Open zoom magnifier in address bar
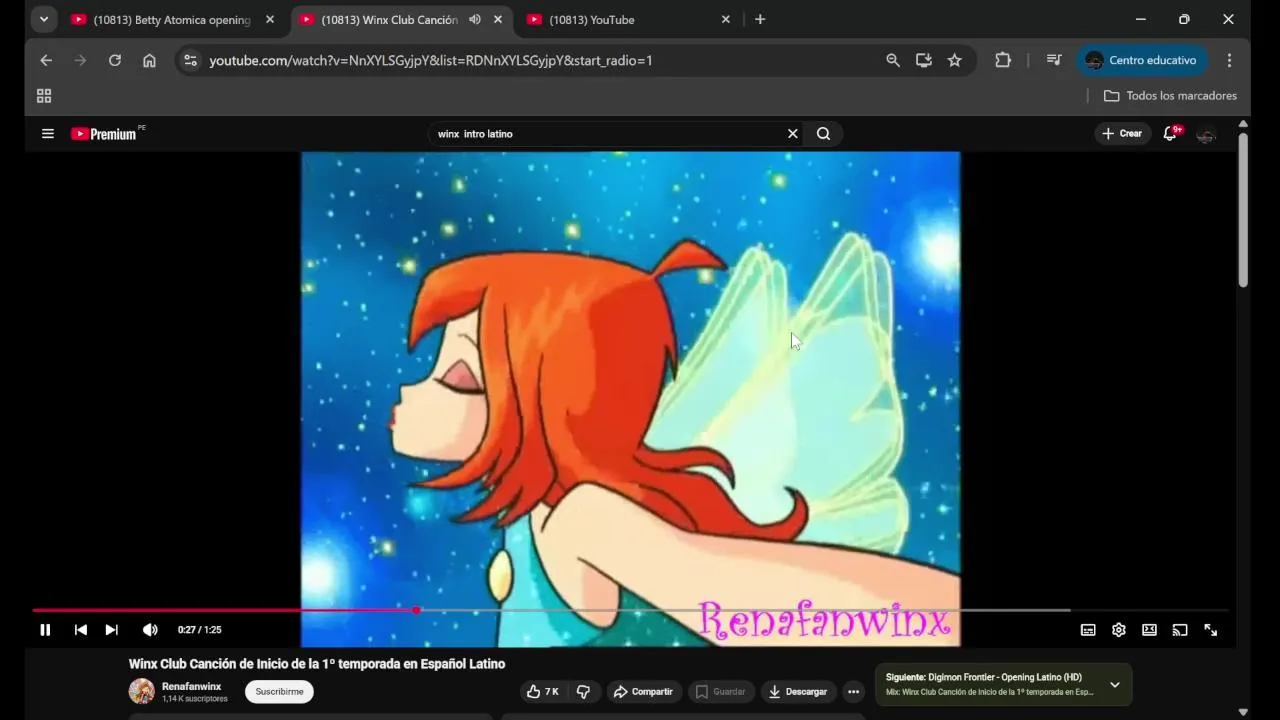This screenshot has height=720, width=1280. (893, 61)
